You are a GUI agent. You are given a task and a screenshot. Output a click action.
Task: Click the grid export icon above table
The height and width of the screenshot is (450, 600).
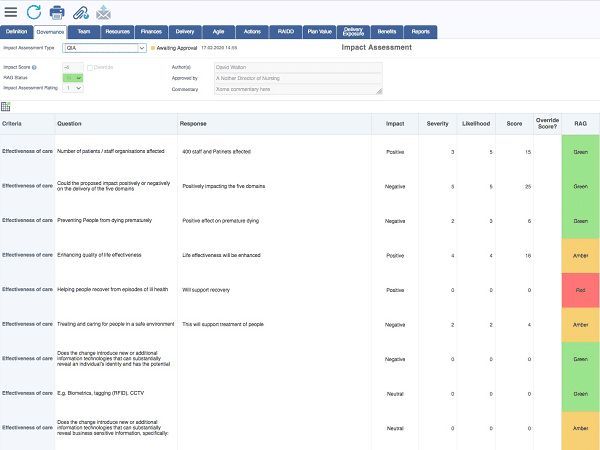click(x=6, y=106)
